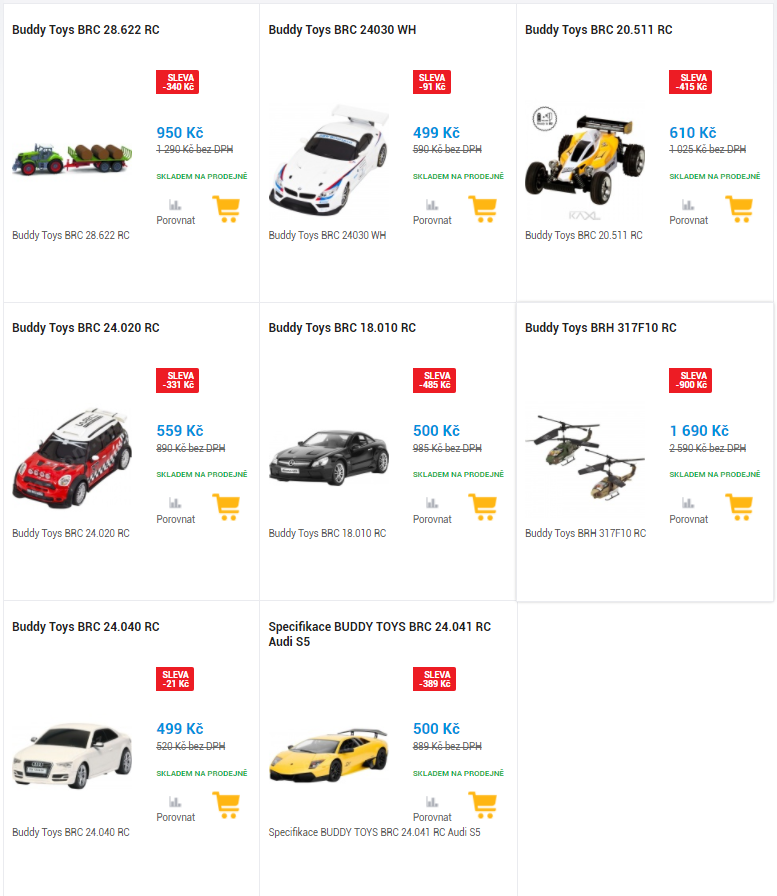Click the 610 Kč price of BRC 20.511
This screenshot has height=896, width=777.
pyautogui.click(x=692, y=133)
